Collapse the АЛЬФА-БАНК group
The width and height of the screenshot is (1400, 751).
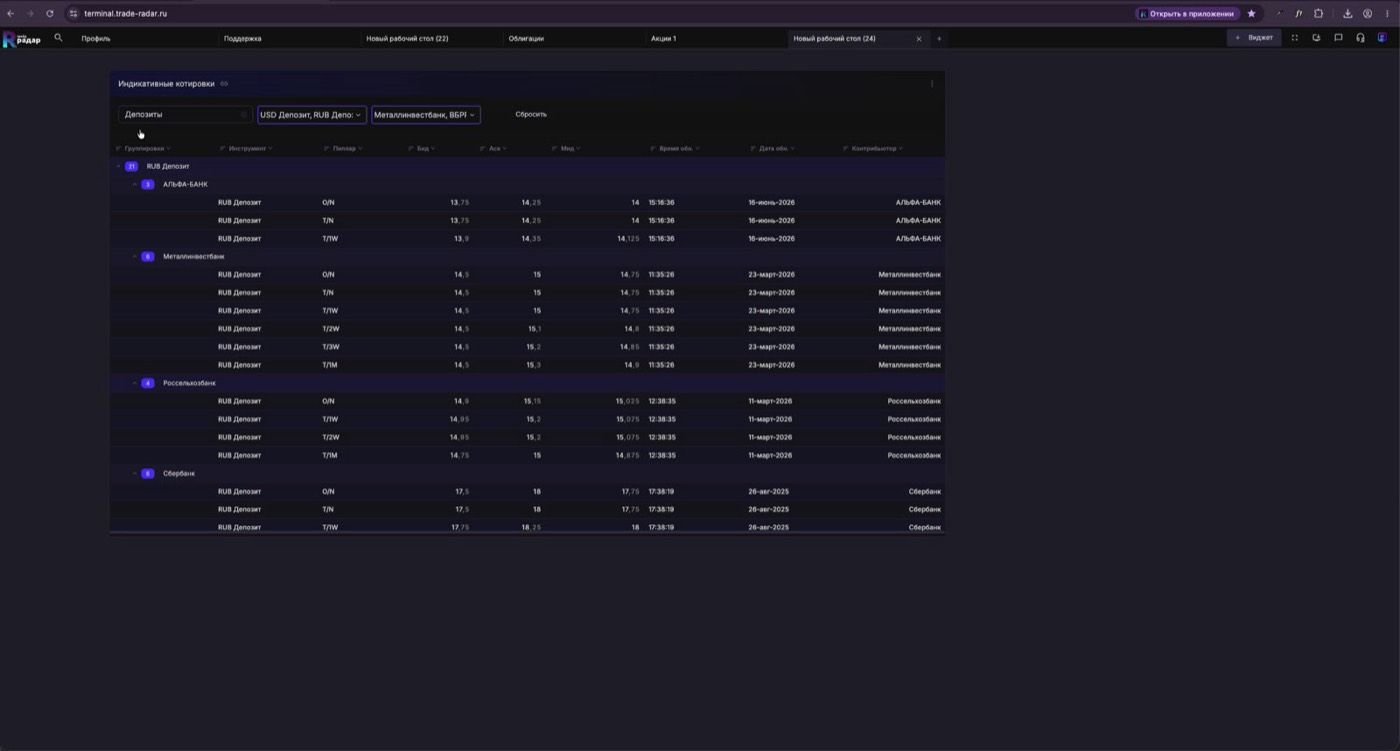tap(135, 185)
